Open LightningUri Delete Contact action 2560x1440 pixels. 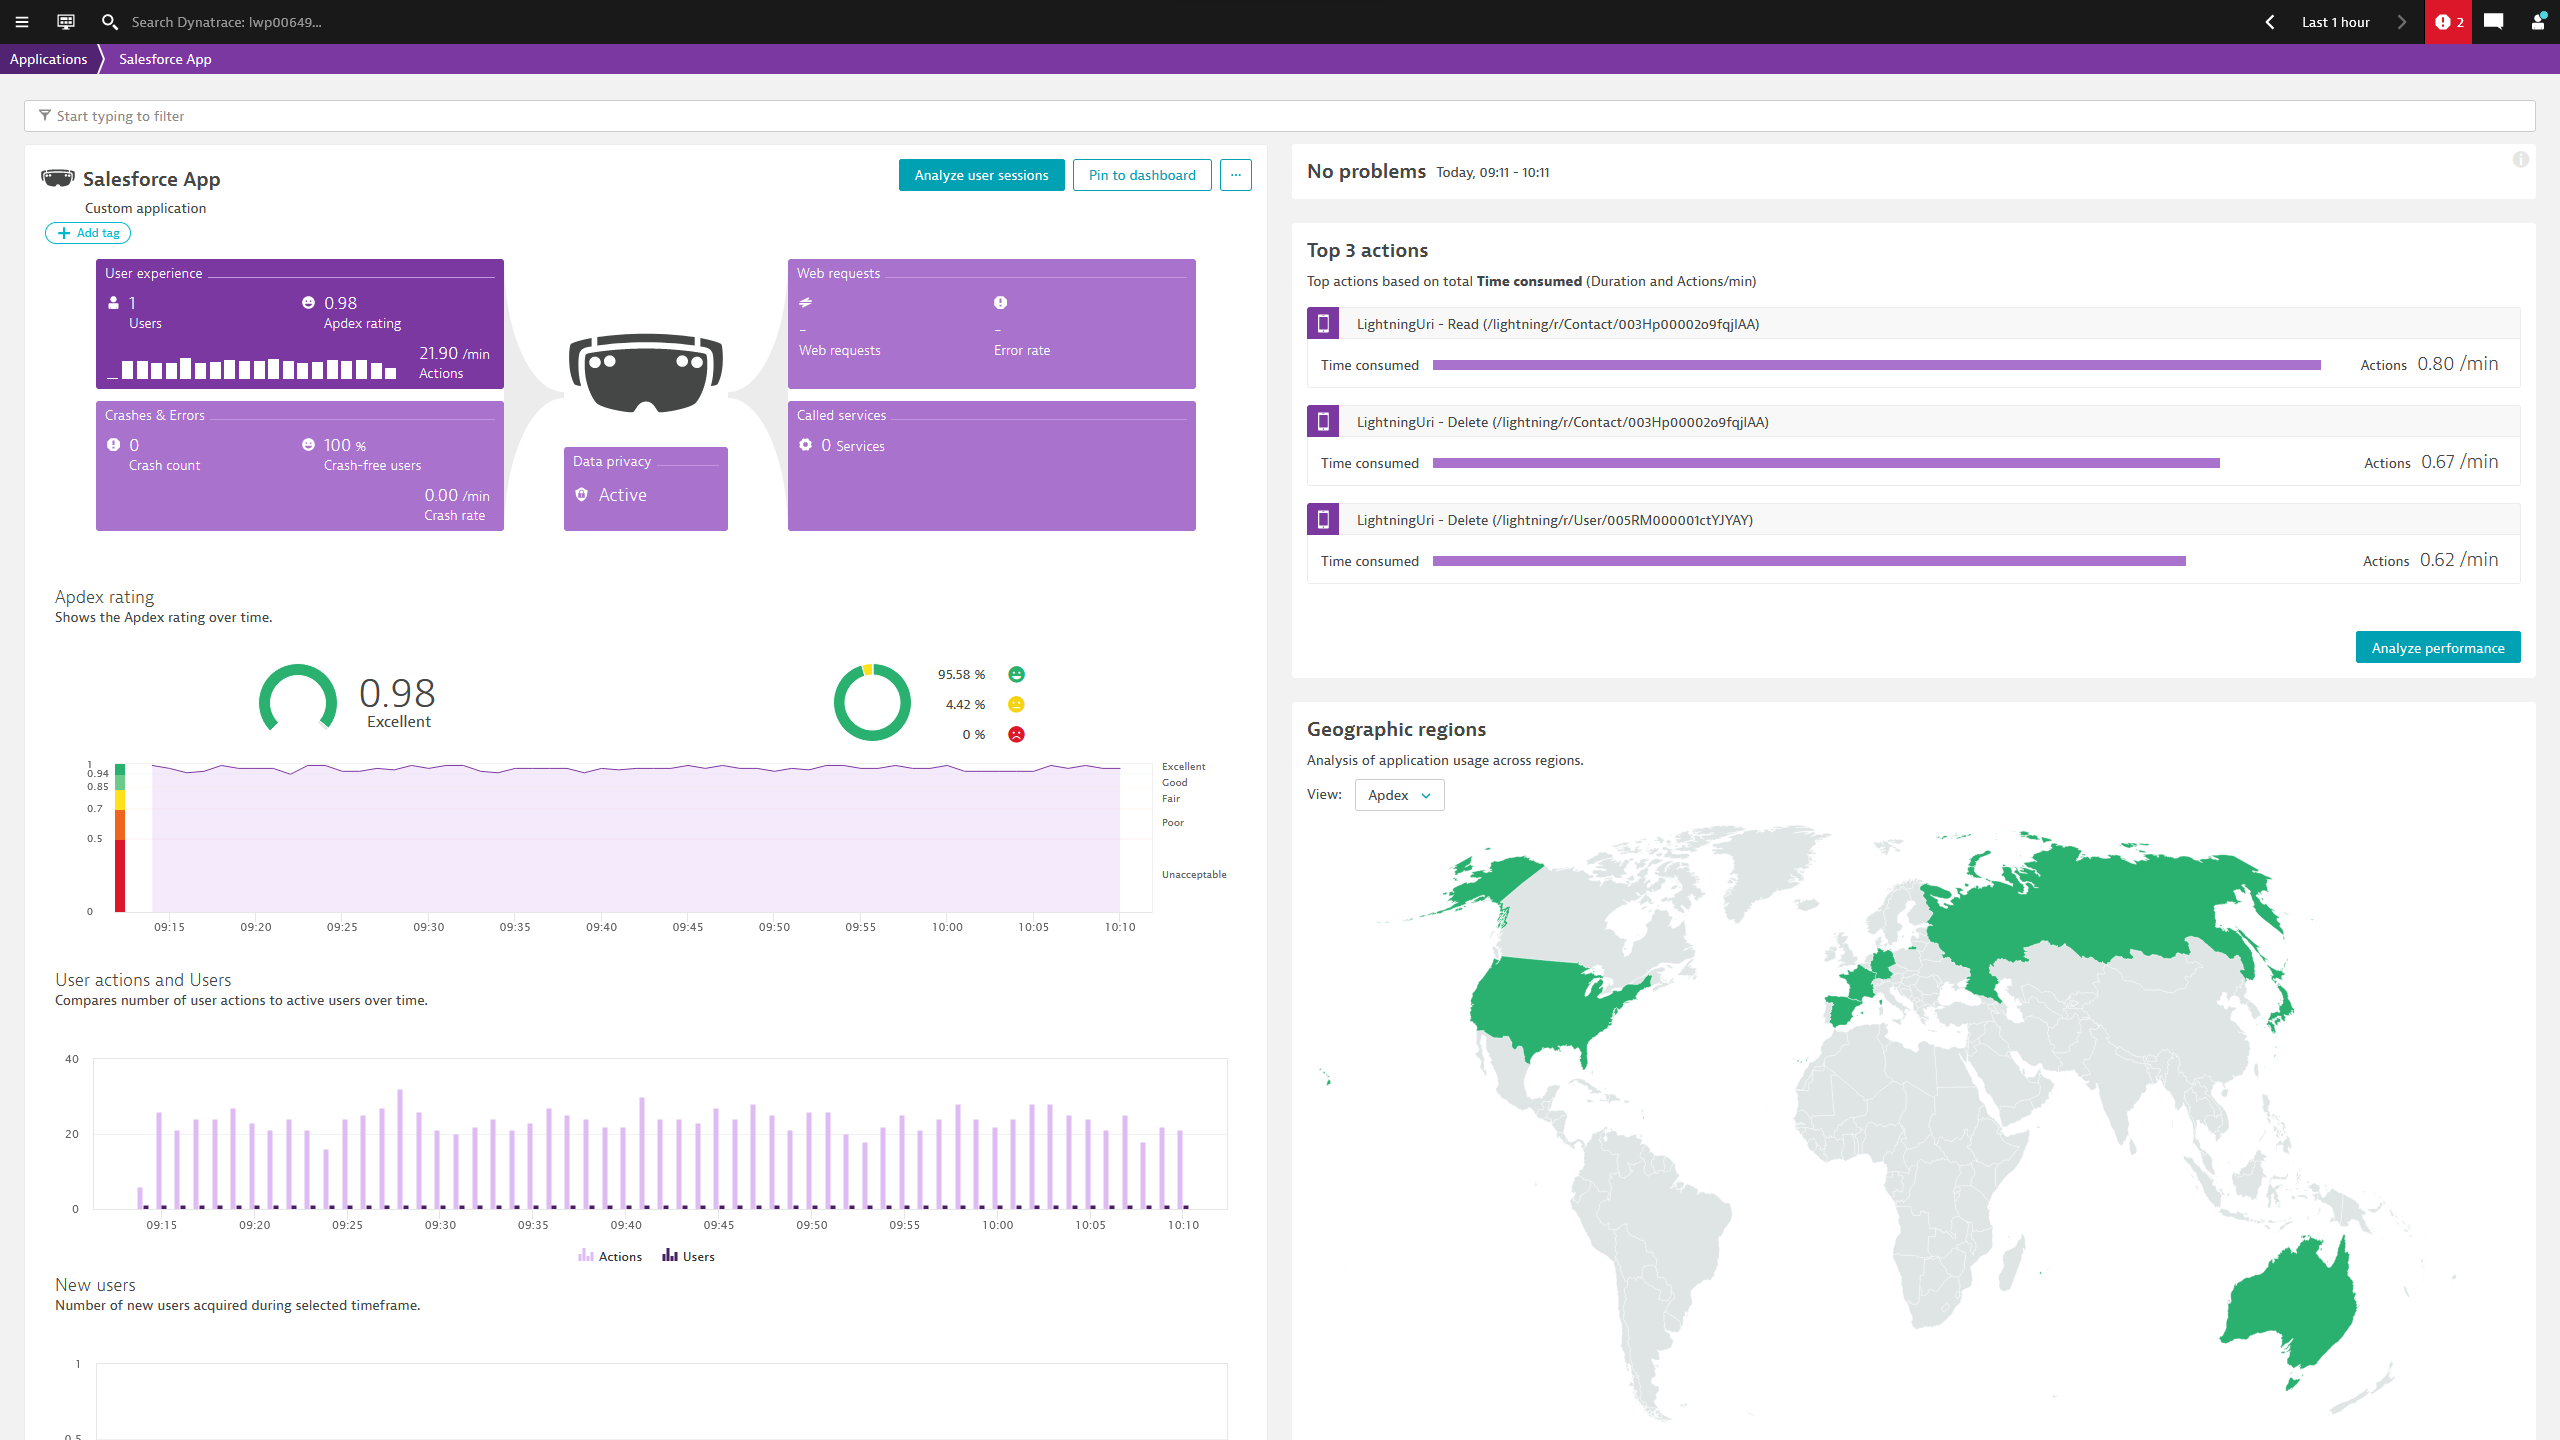1562,422
